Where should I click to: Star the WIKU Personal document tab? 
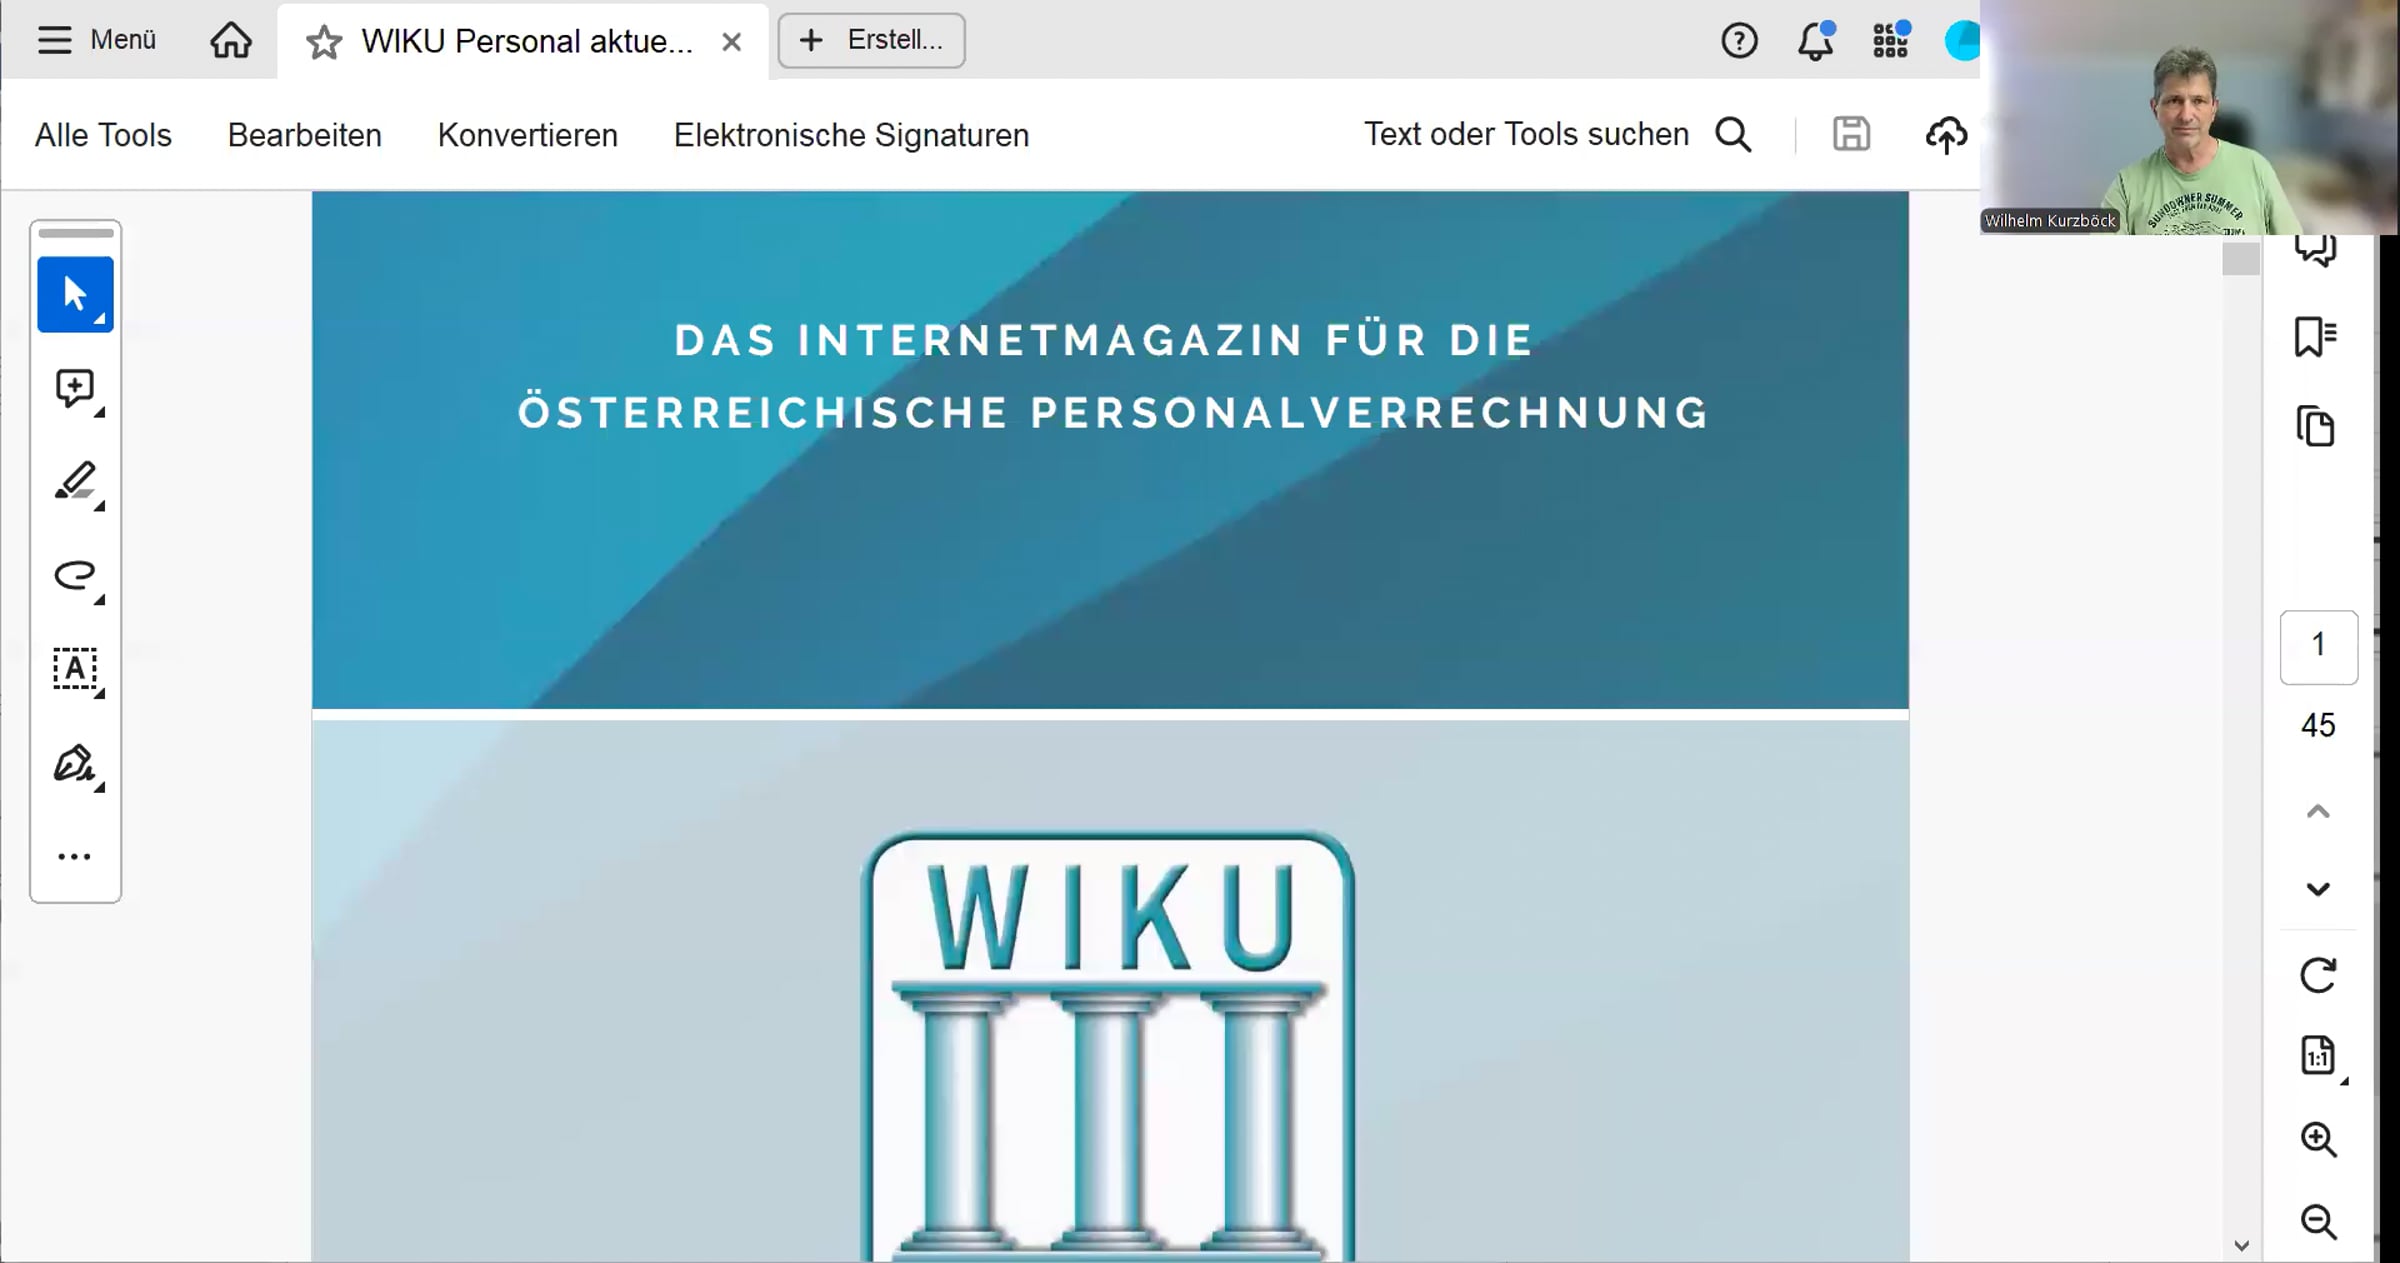pos(324,42)
